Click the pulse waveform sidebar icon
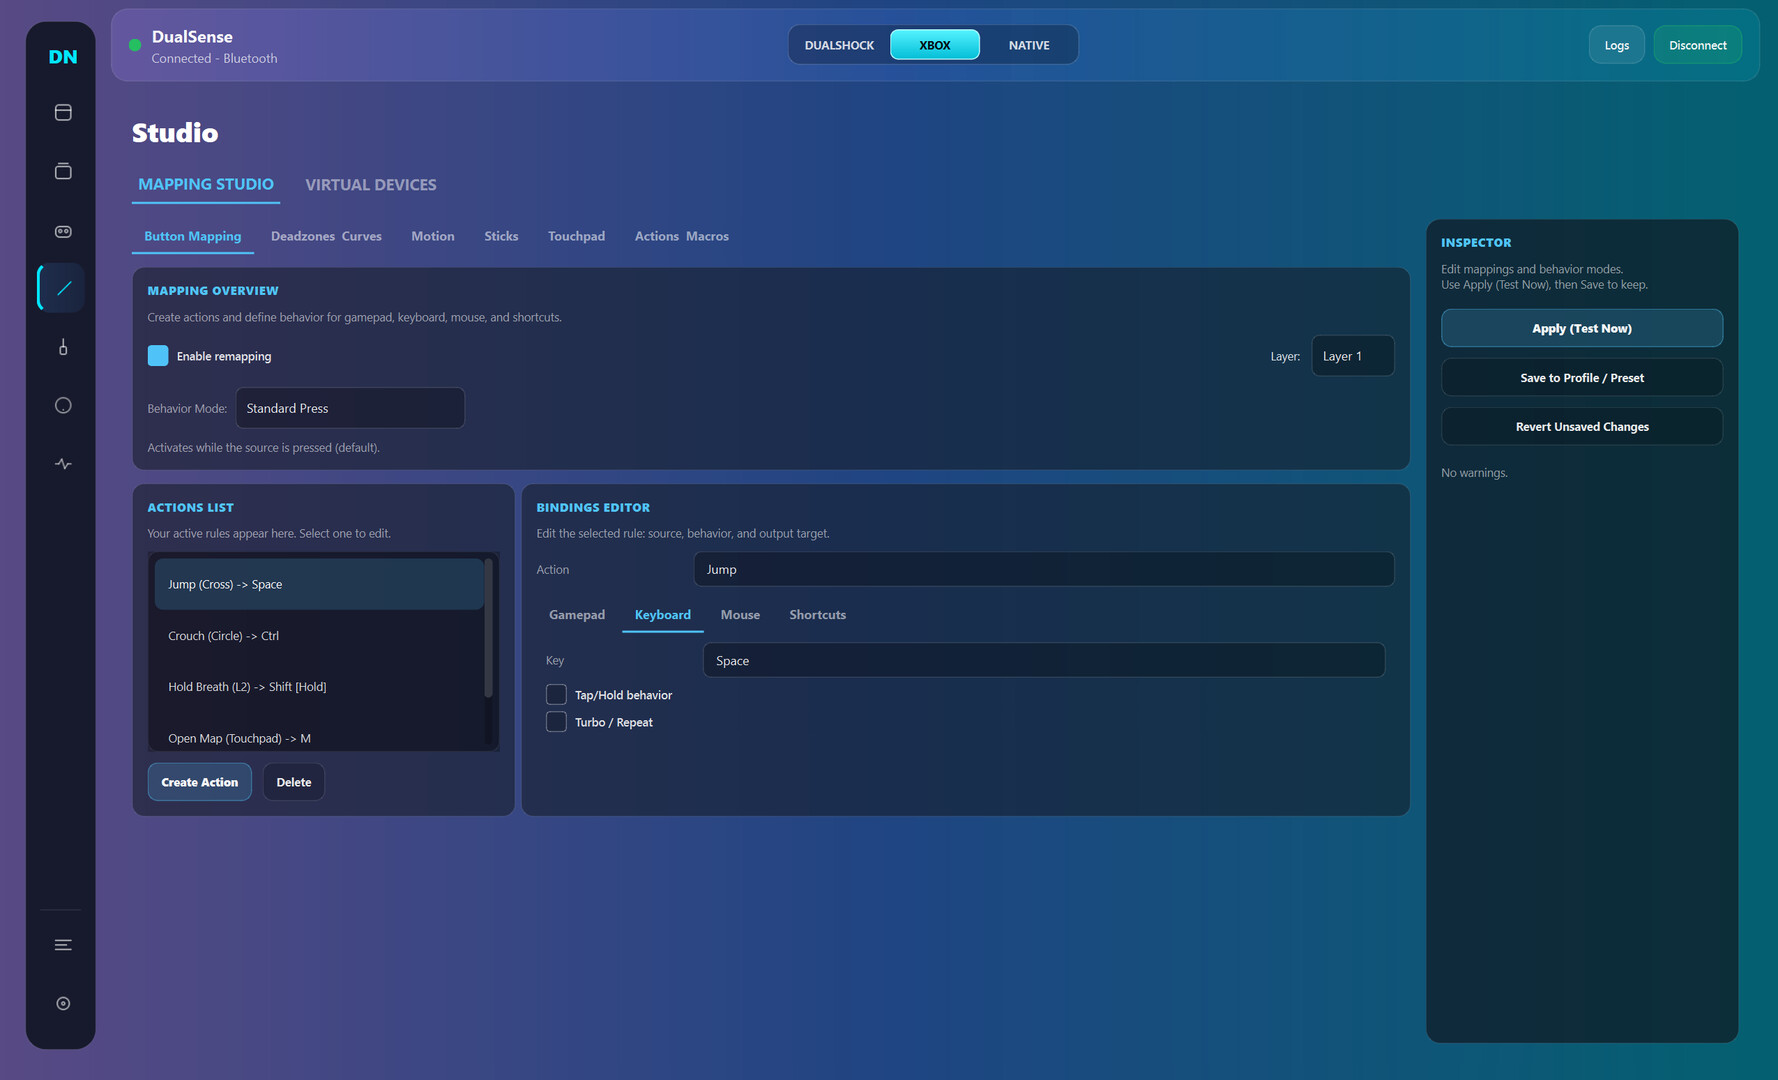1778x1080 pixels. 63,464
